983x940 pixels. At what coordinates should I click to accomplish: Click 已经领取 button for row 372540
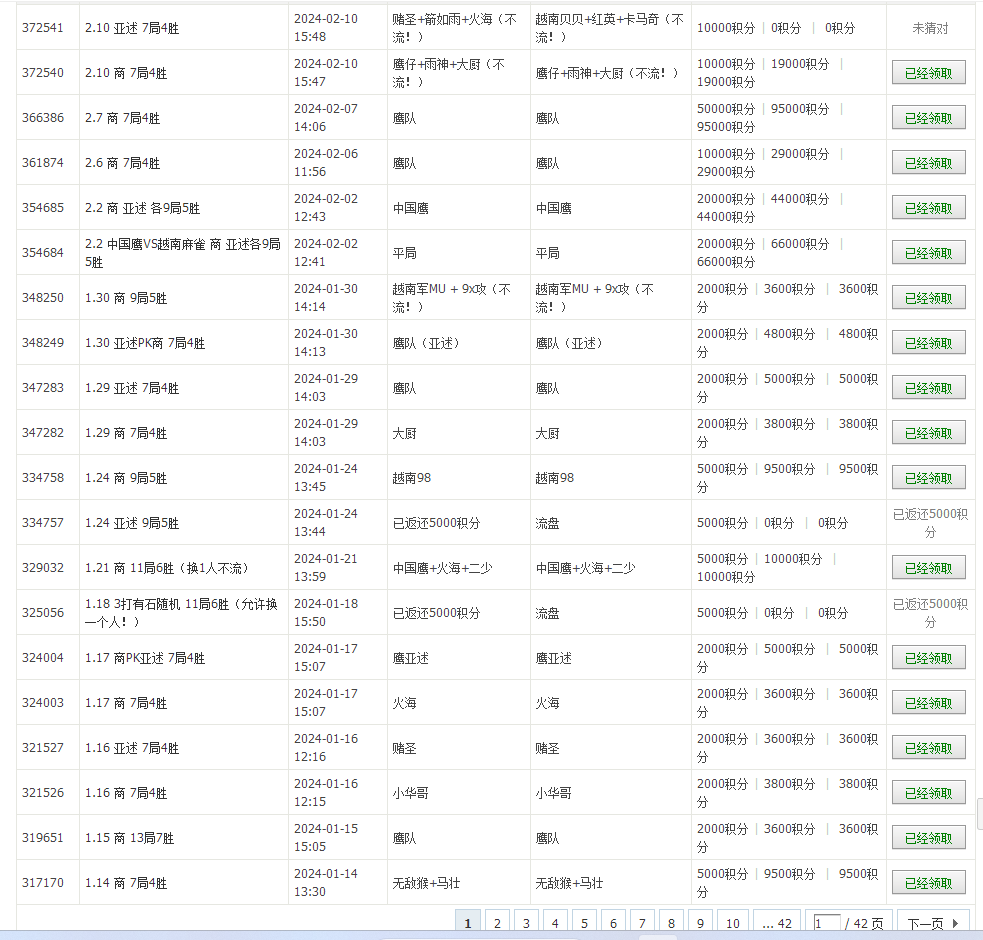pos(928,73)
